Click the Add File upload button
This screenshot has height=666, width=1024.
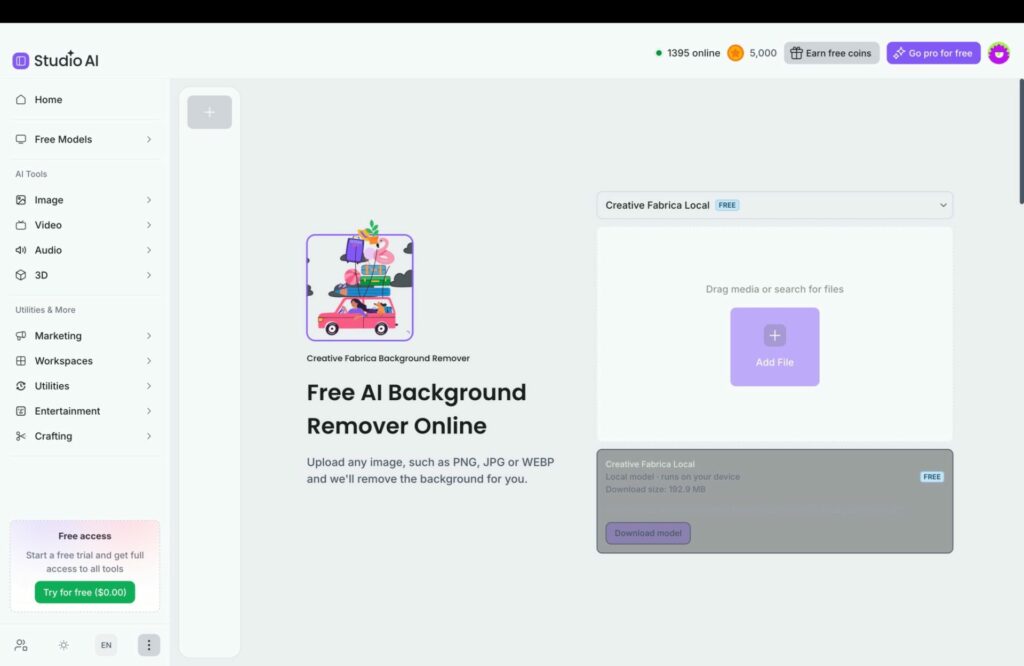click(775, 347)
